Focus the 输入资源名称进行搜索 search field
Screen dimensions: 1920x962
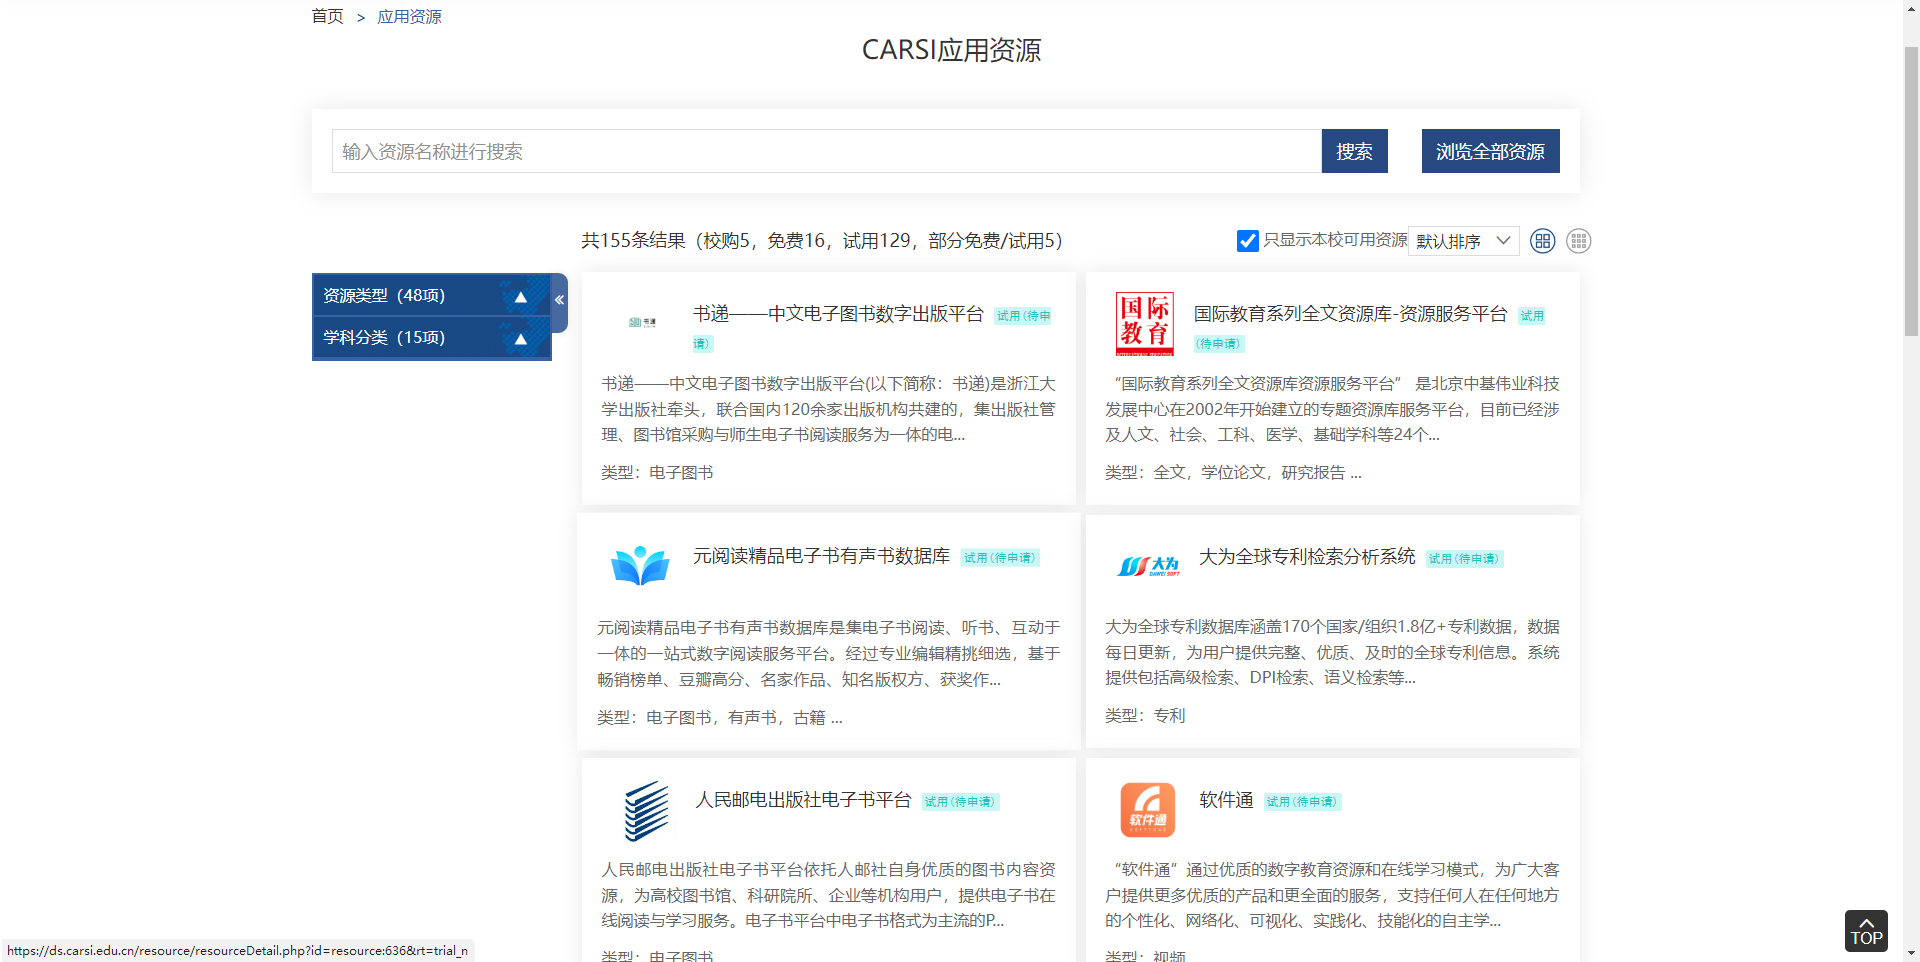tap(826, 151)
